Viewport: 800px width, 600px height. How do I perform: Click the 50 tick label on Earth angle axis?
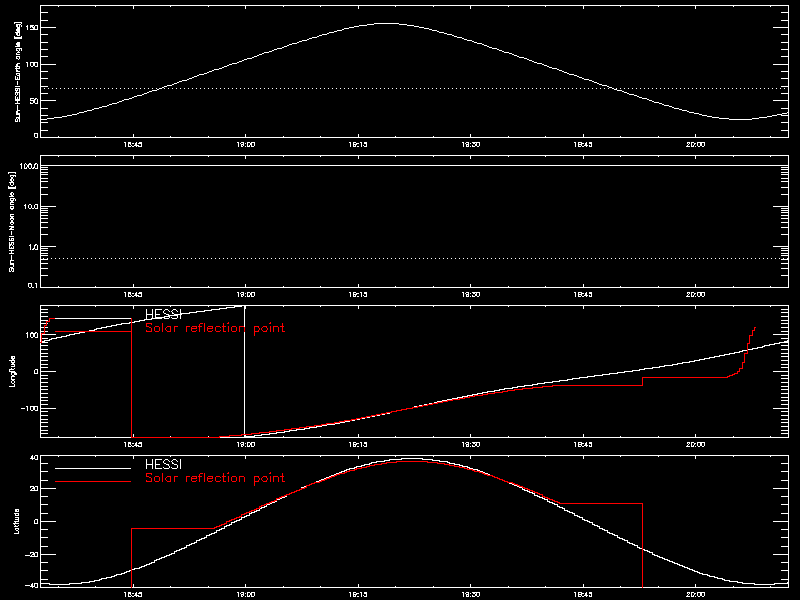(x=34, y=101)
